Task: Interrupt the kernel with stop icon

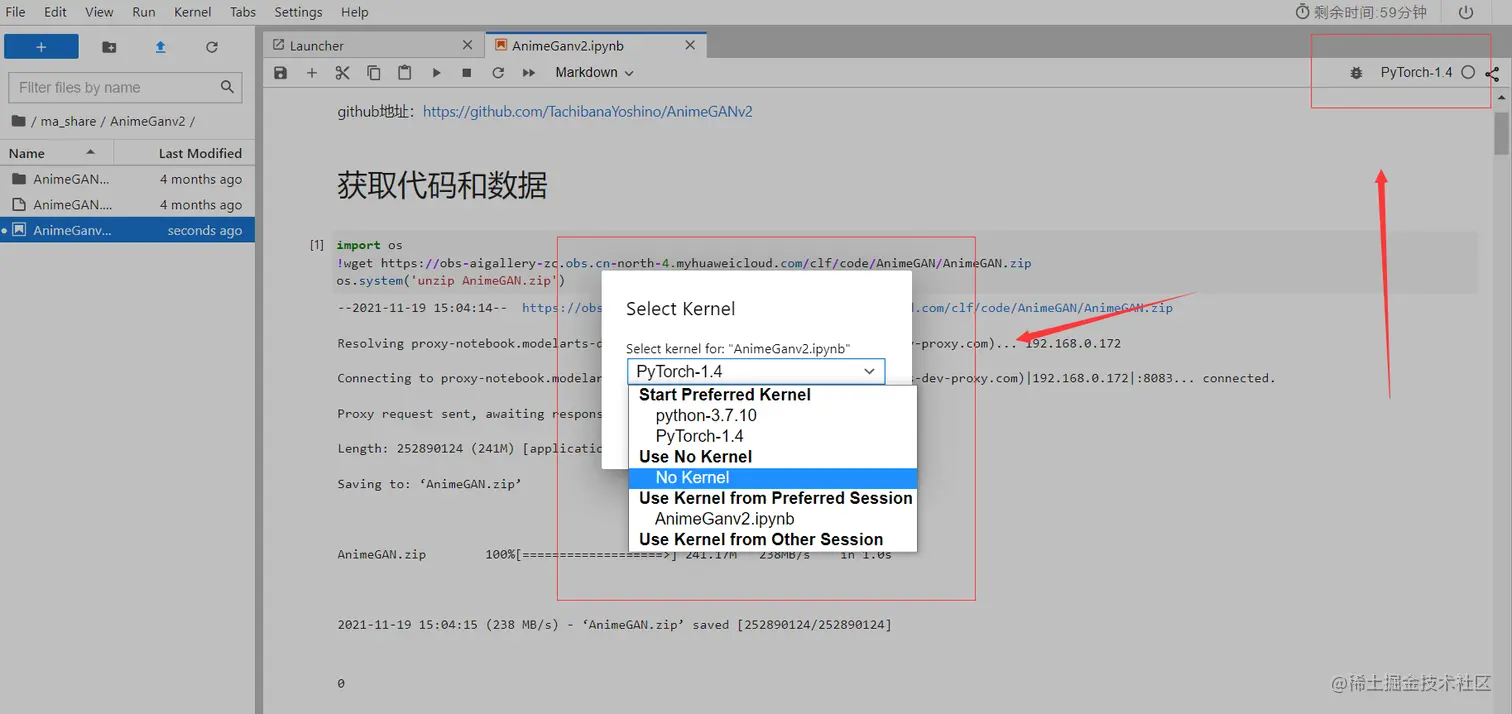Action: tap(466, 73)
